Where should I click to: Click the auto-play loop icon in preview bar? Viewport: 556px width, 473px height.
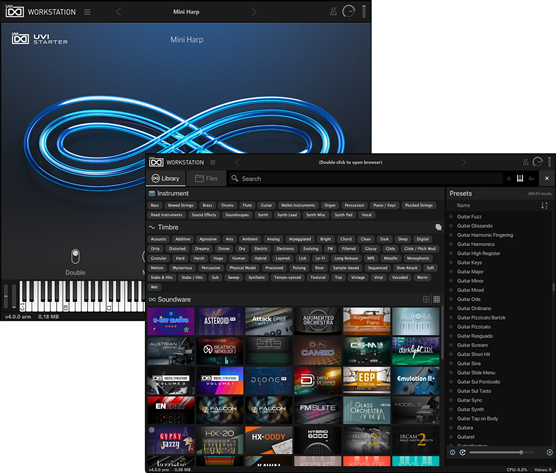tap(463, 452)
